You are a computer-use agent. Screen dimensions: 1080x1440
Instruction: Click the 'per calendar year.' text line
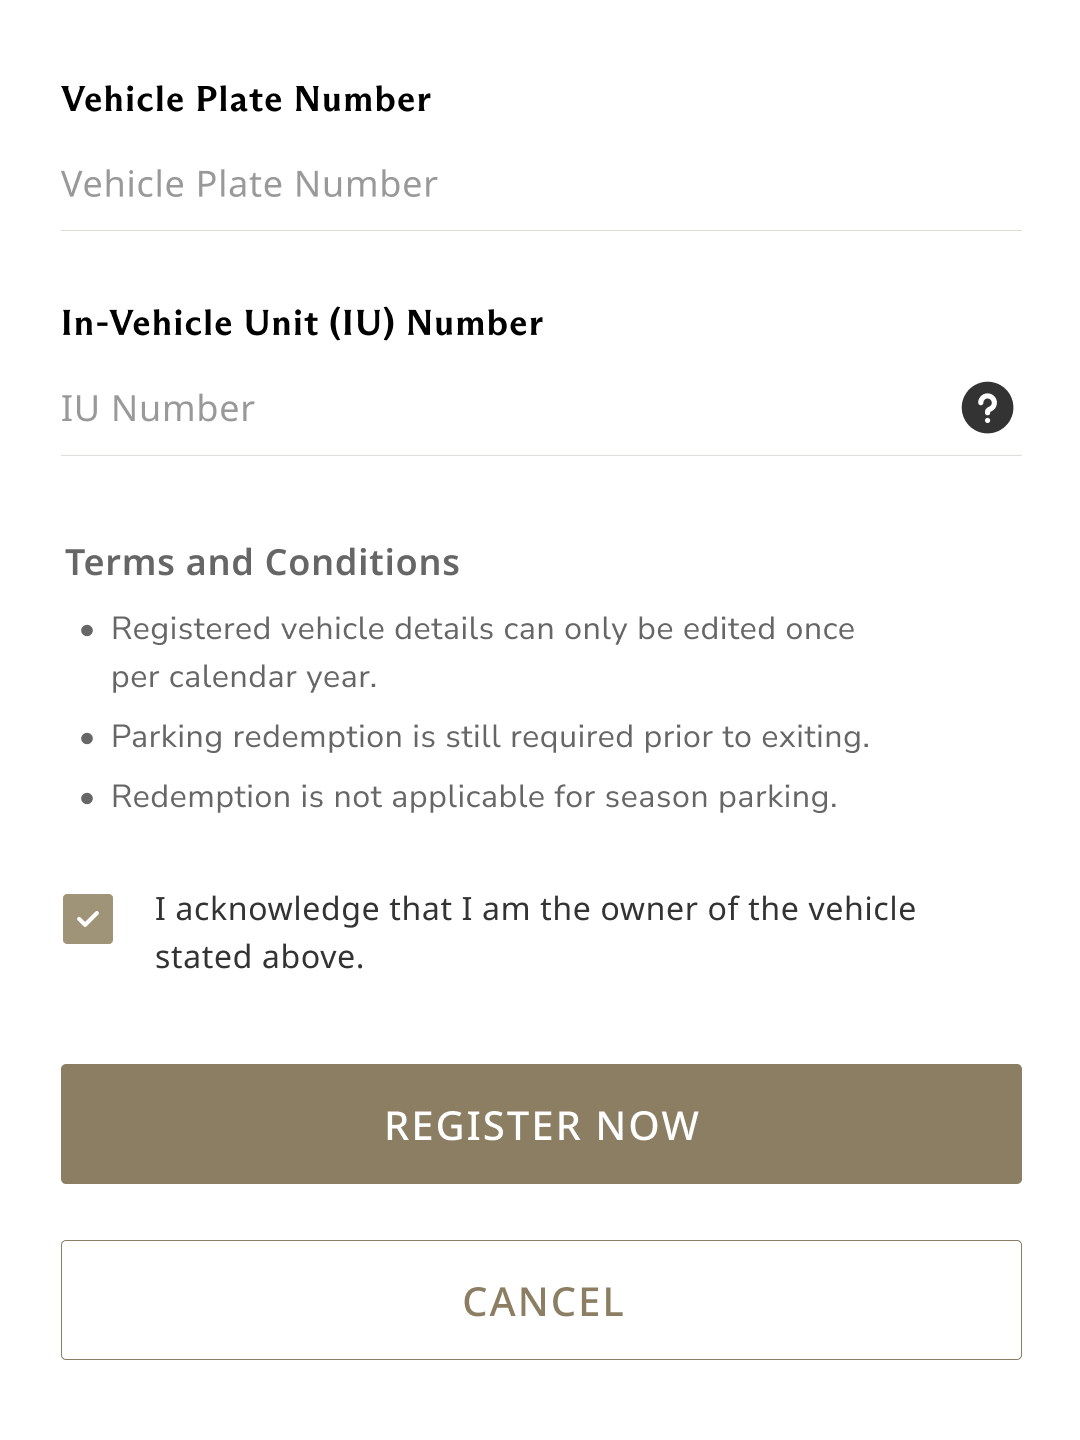point(244,678)
